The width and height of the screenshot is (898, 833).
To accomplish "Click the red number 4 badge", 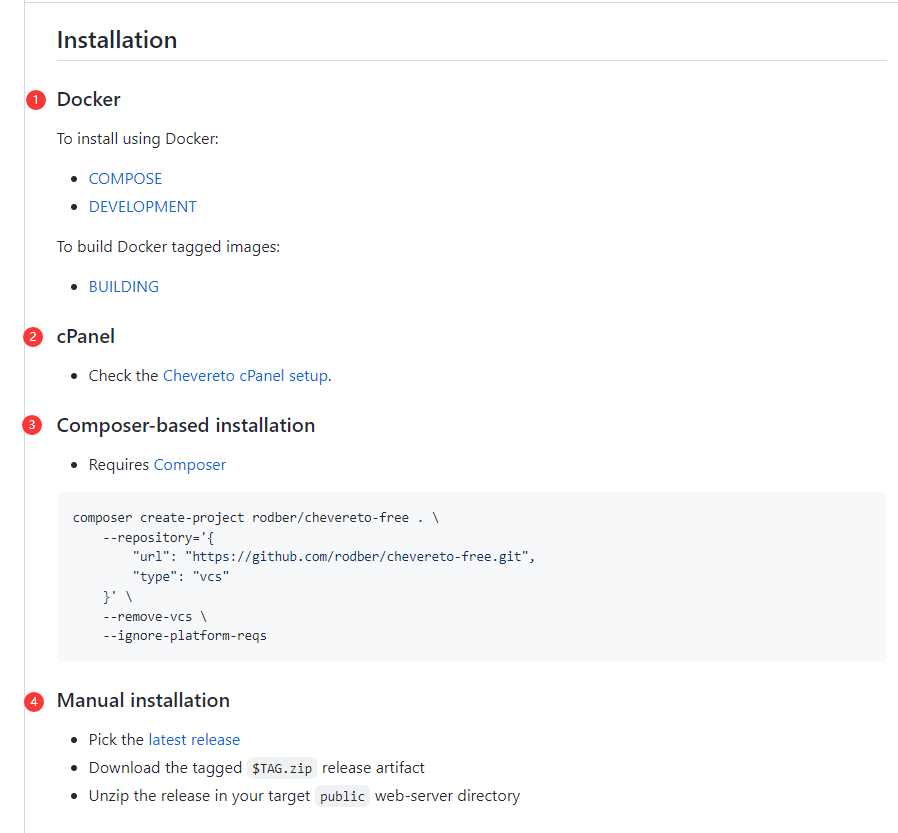I will (36, 701).
